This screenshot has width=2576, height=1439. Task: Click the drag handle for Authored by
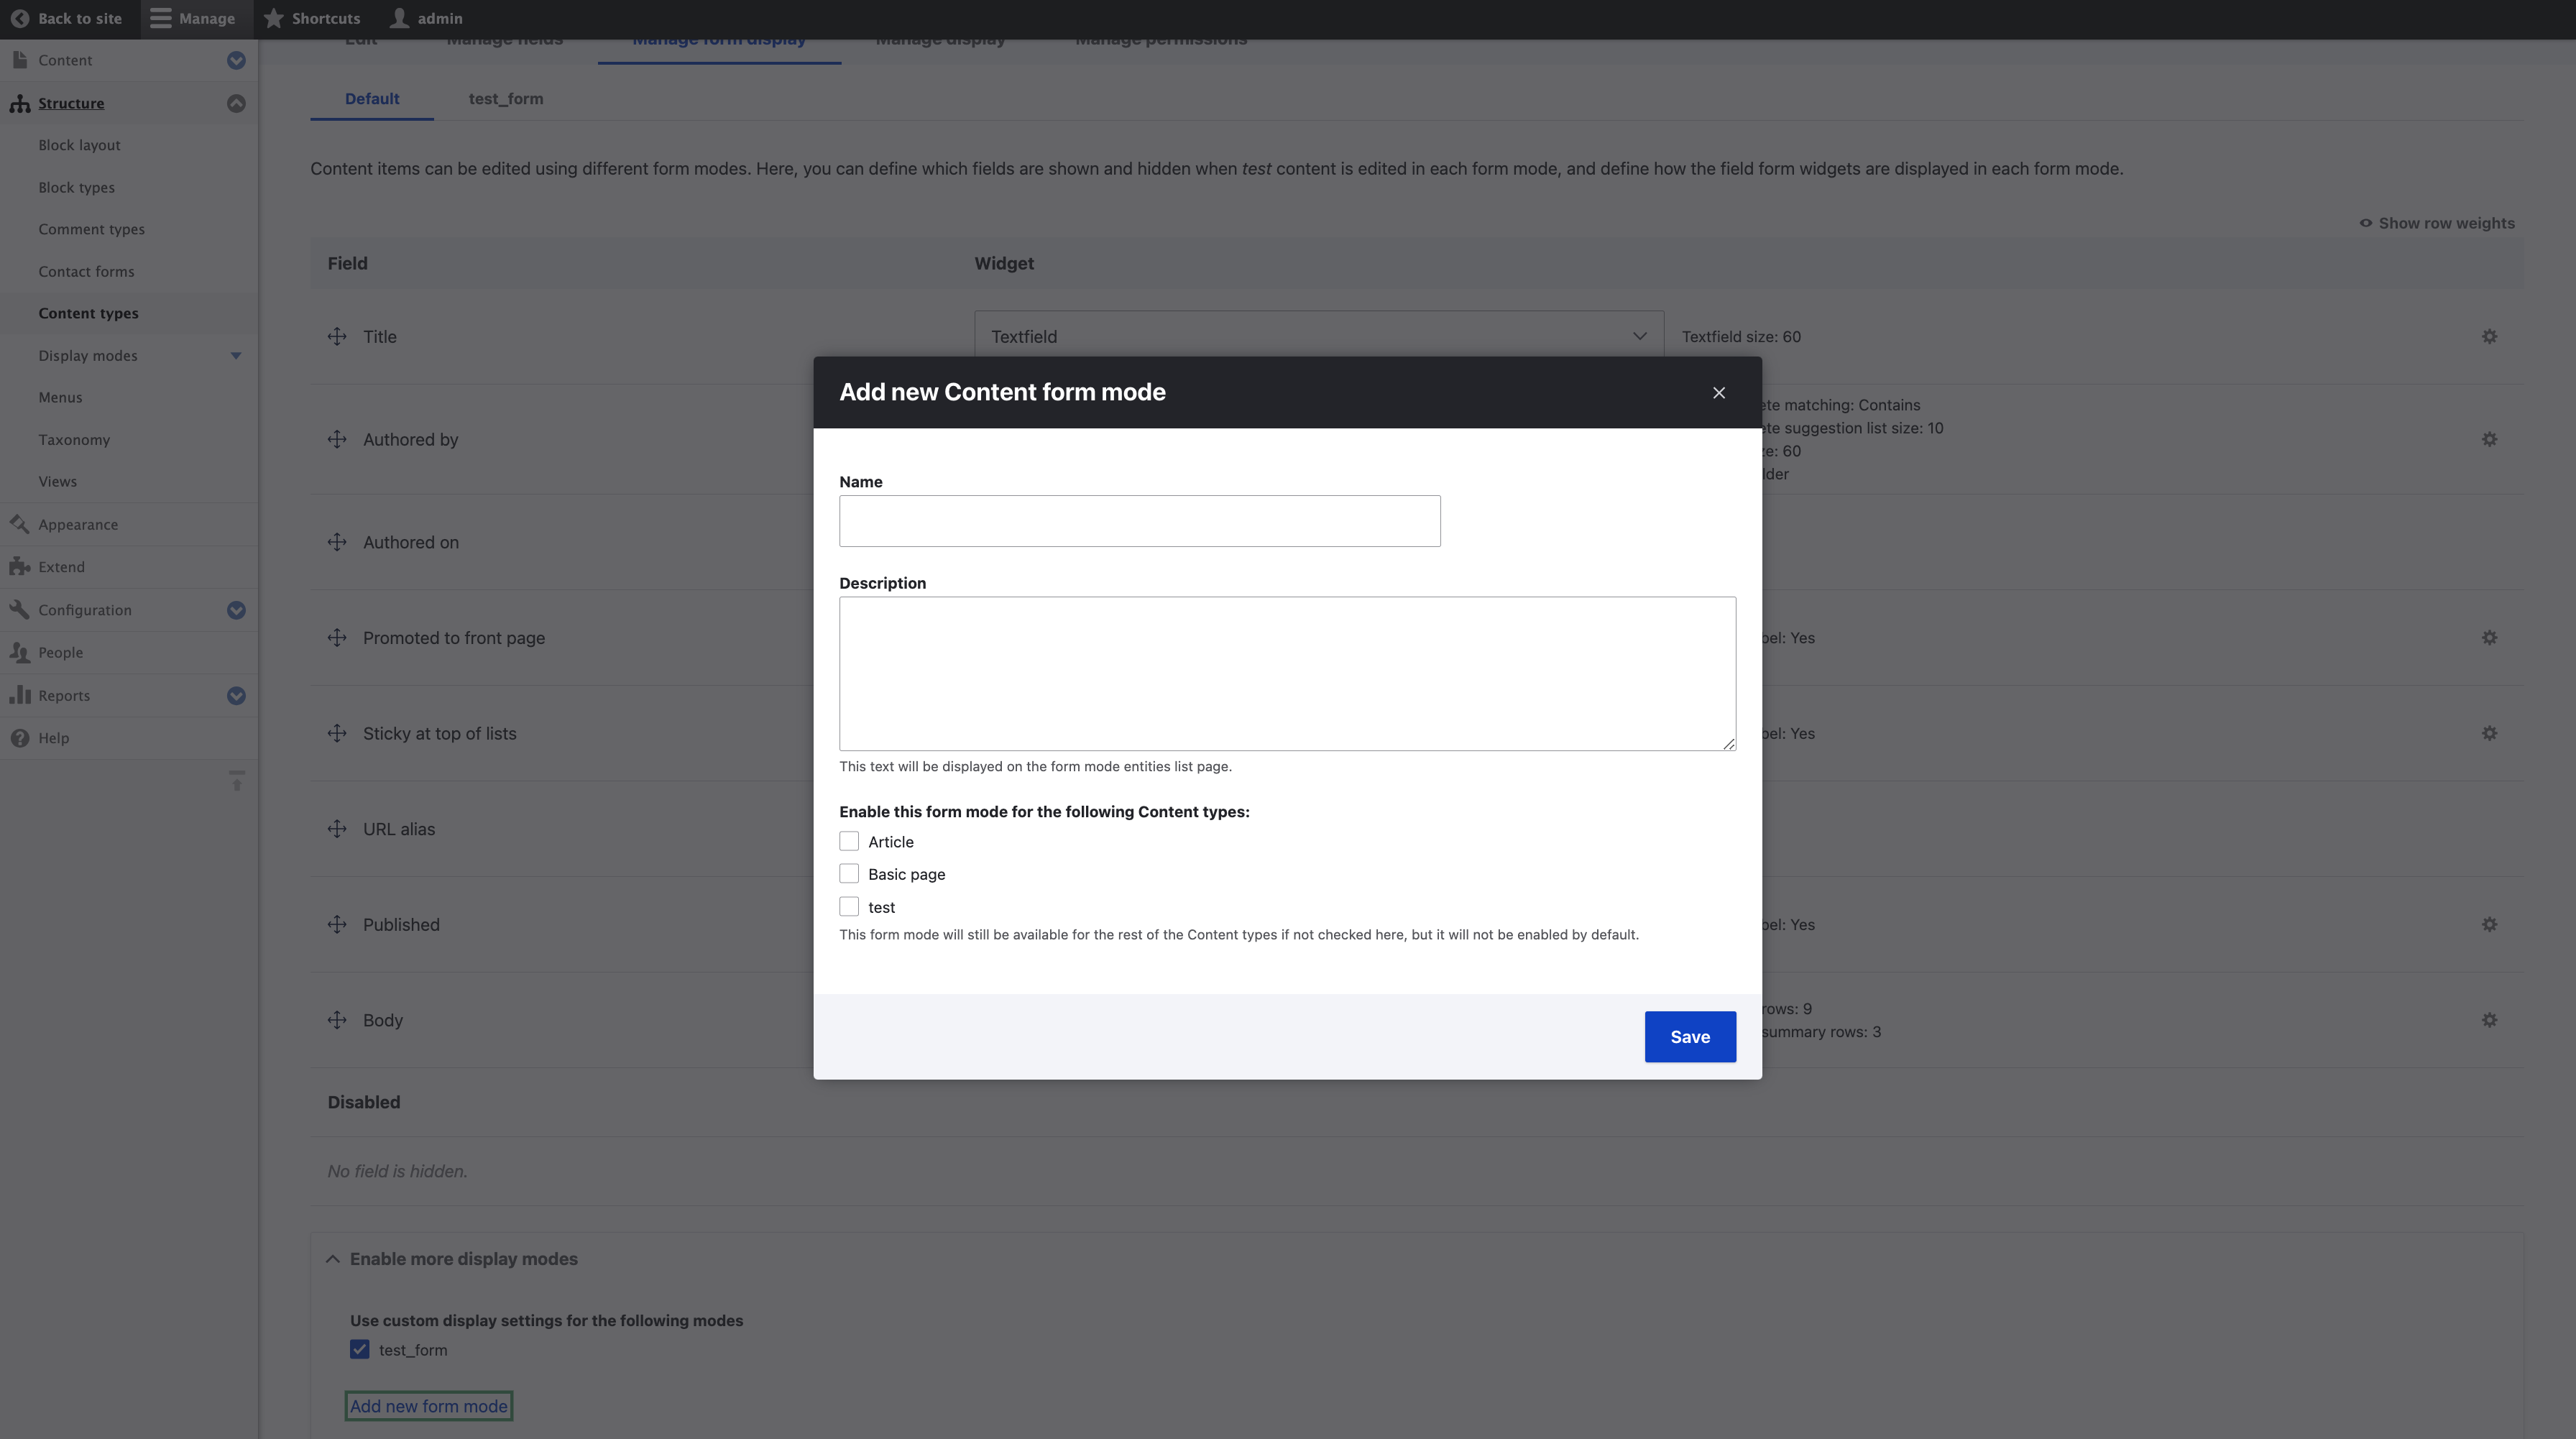pyautogui.click(x=337, y=439)
